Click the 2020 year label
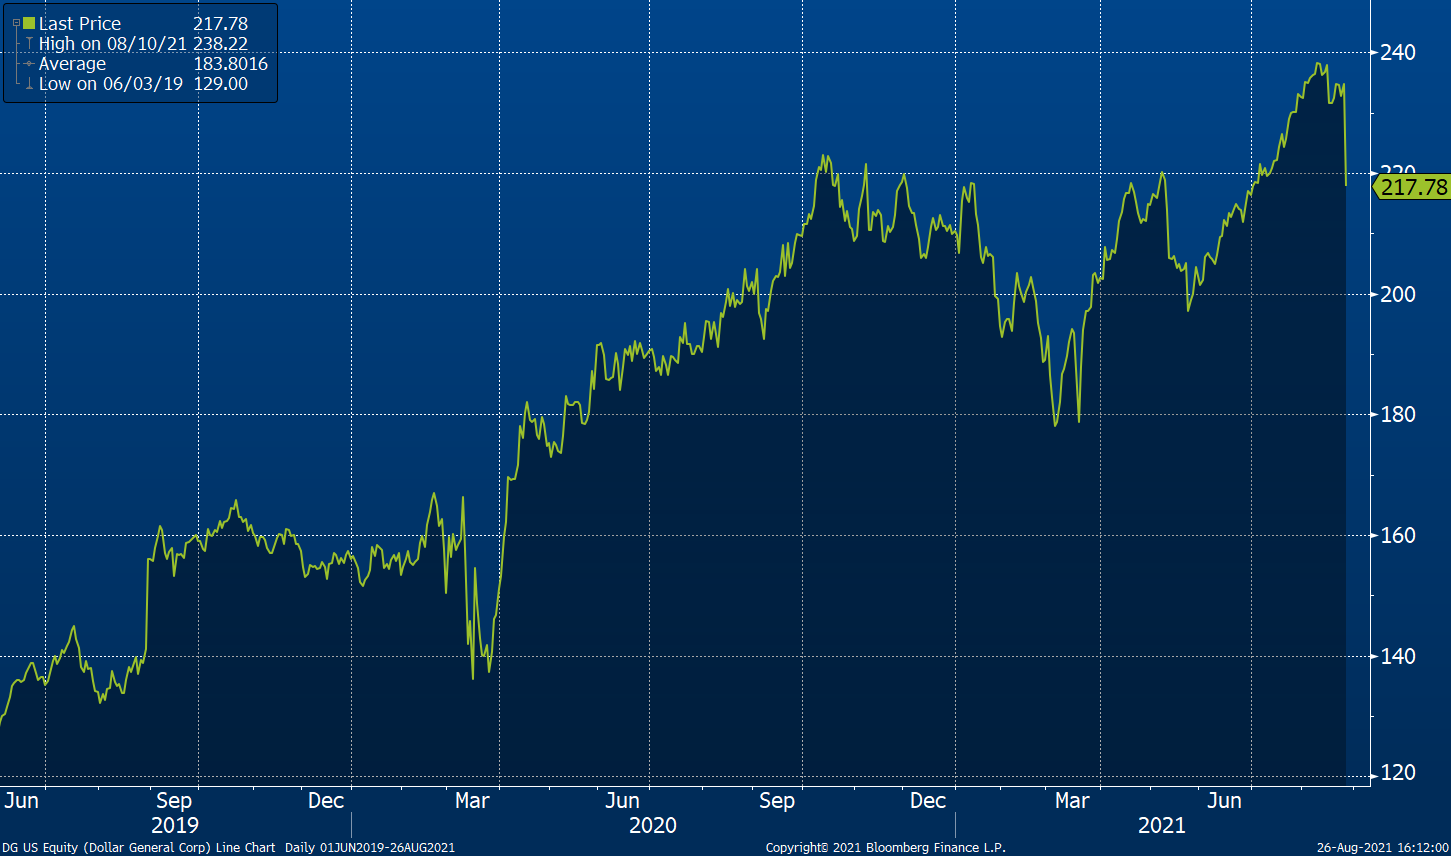The image size is (1451, 856). 653,825
